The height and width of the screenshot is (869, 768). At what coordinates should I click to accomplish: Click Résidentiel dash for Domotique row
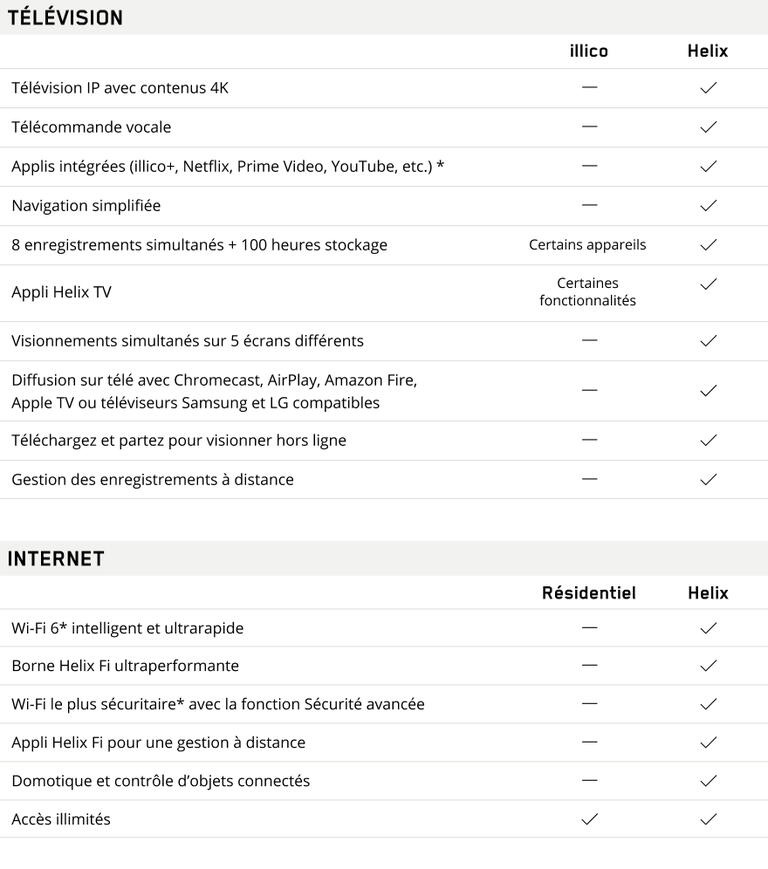tap(589, 780)
